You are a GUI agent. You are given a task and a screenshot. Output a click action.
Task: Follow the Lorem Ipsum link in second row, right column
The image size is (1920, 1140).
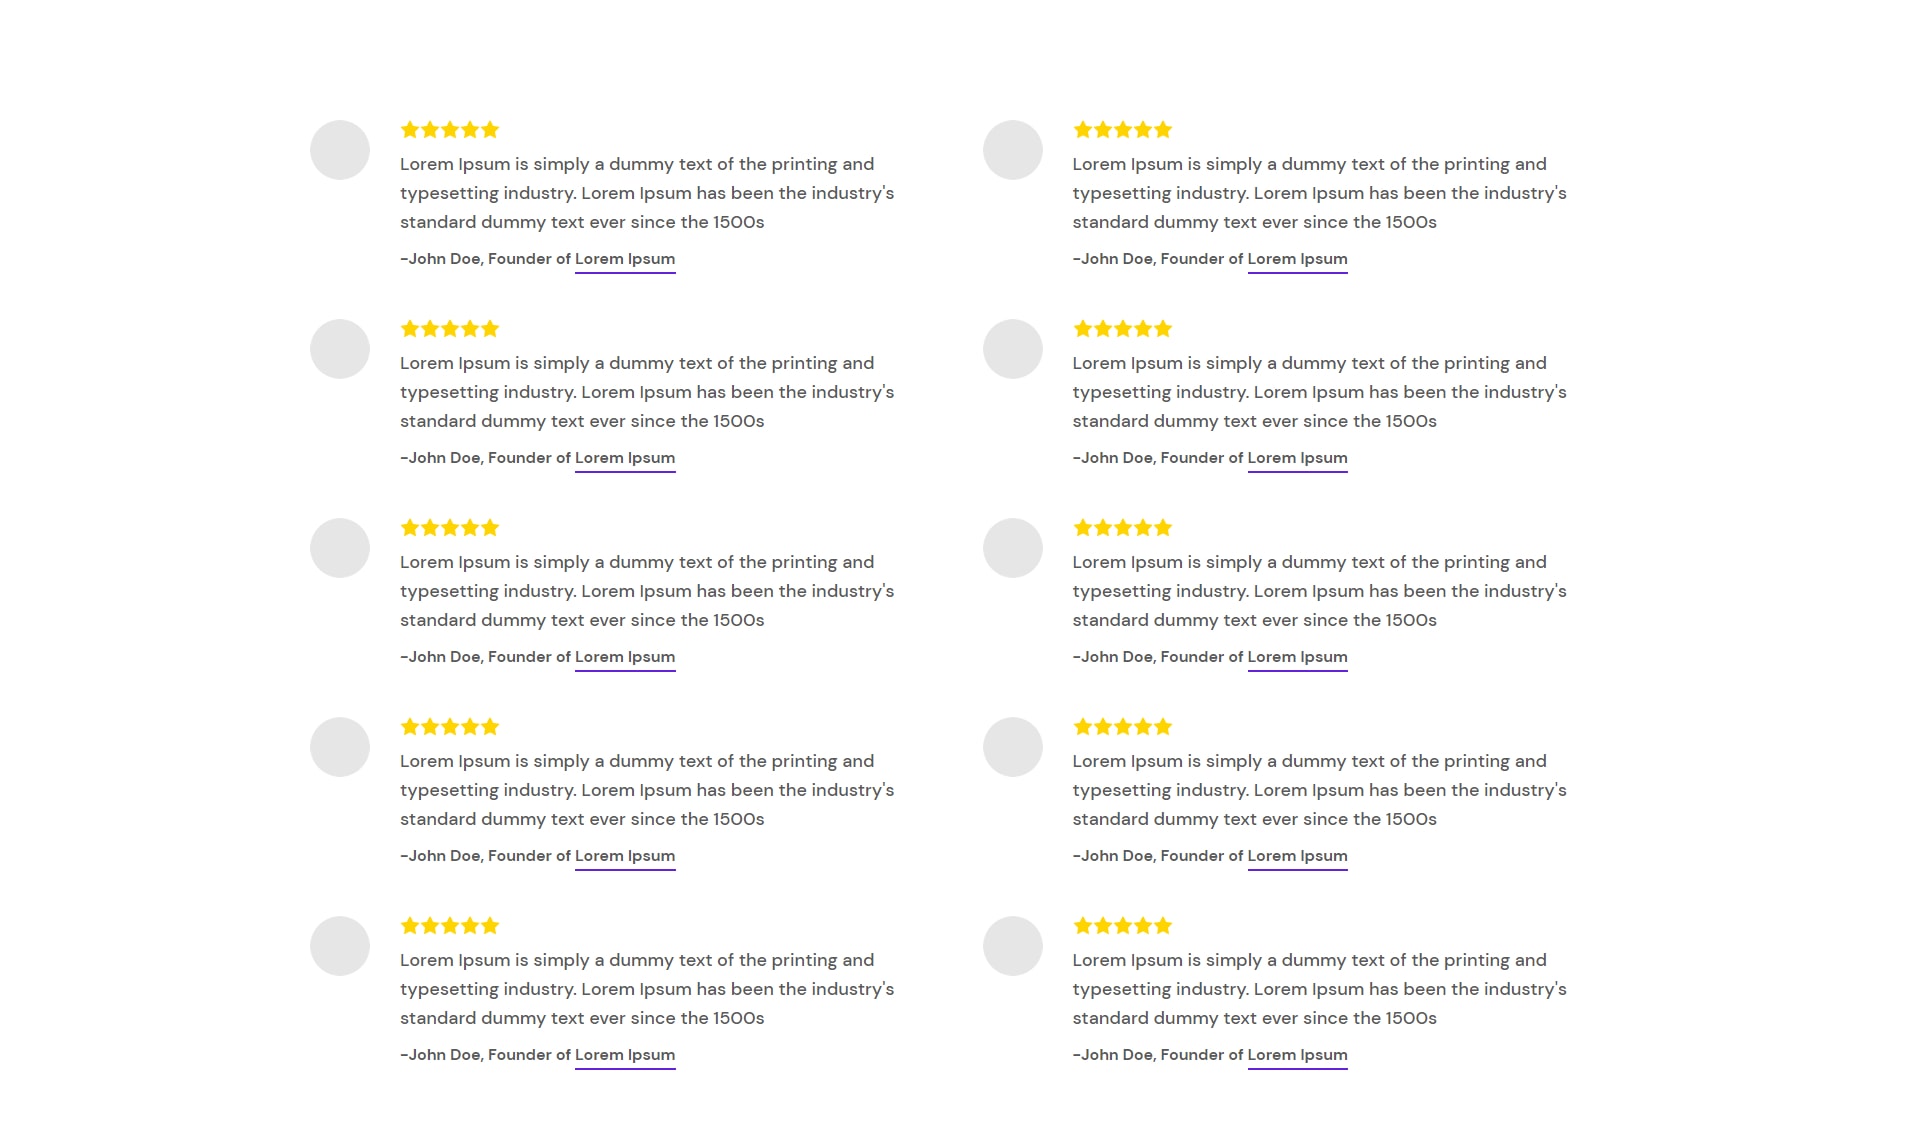tap(1298, 458)
